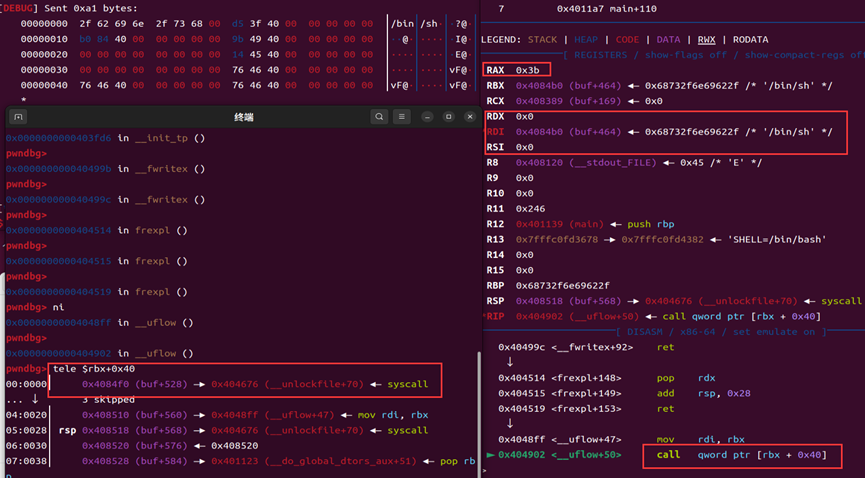The image size is (865, 478).
Task: Click the 終端 window title text
Action: pyautogui.click(x=245, y=117)
